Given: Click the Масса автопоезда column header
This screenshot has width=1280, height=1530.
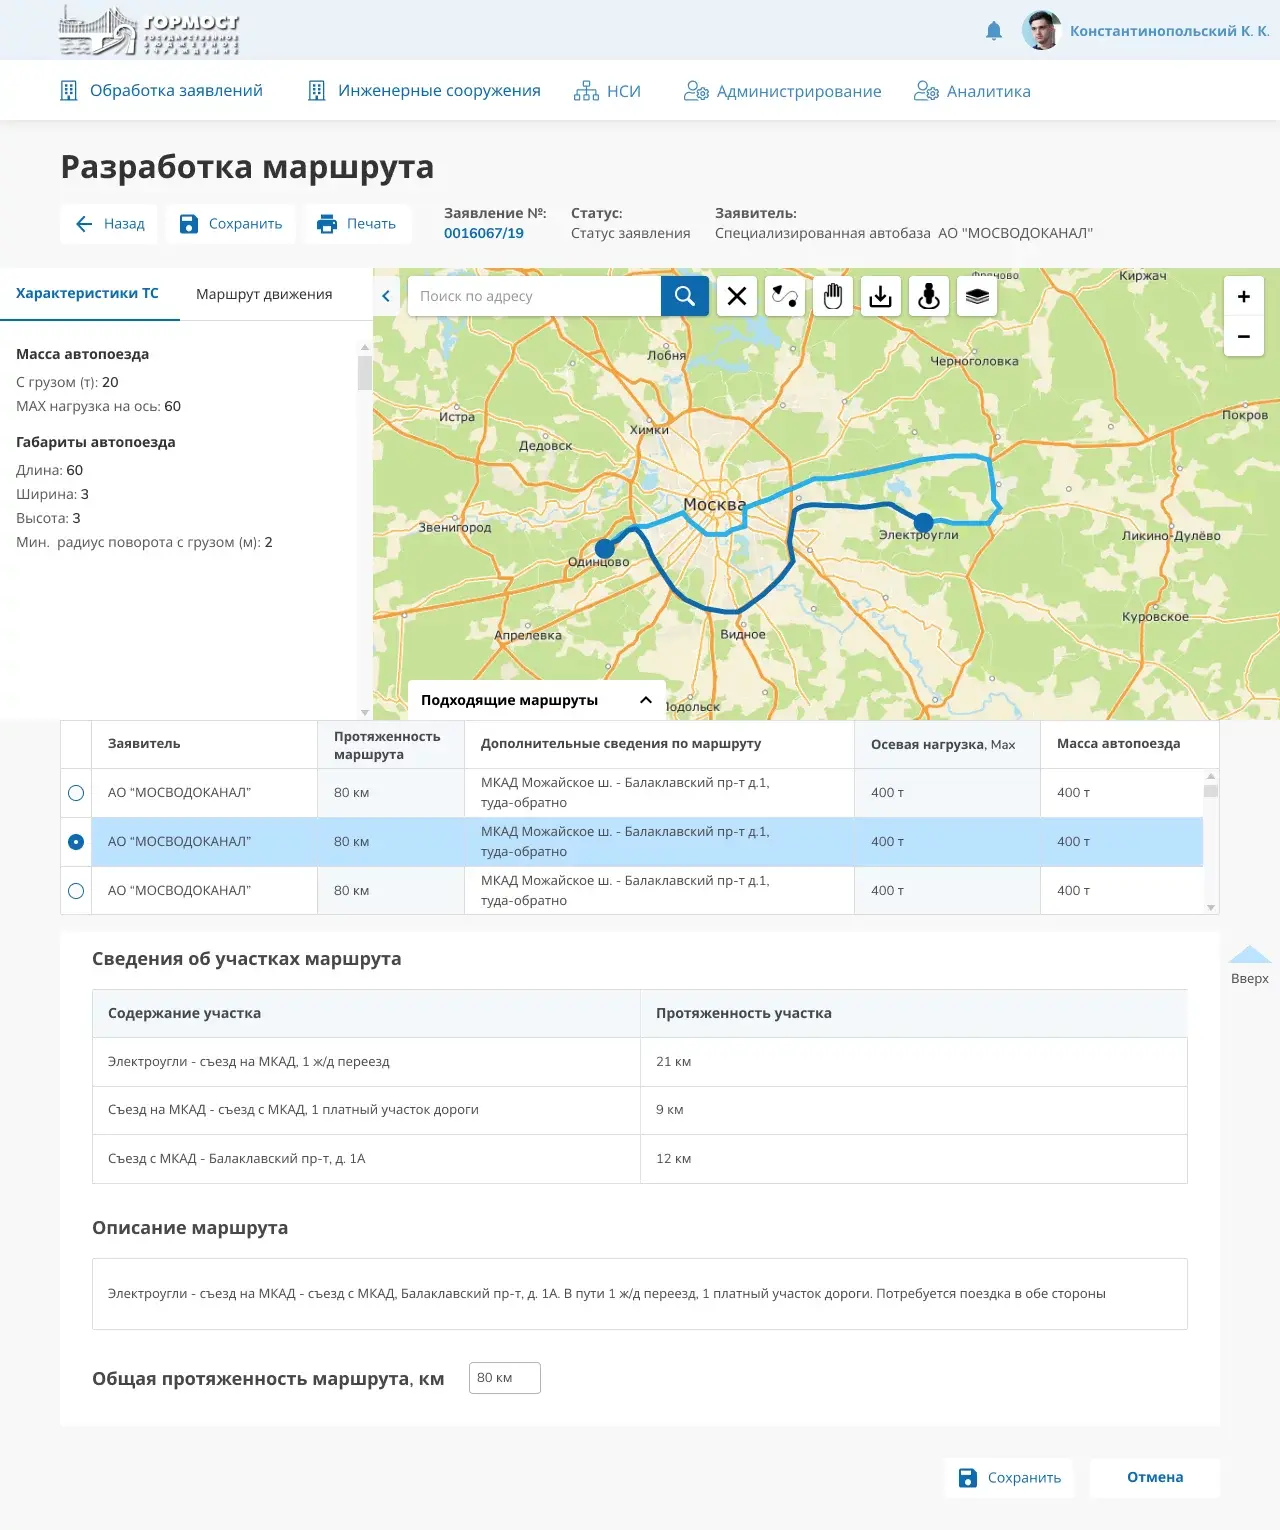Looking at the screenshot, I should click(1129, 745).
